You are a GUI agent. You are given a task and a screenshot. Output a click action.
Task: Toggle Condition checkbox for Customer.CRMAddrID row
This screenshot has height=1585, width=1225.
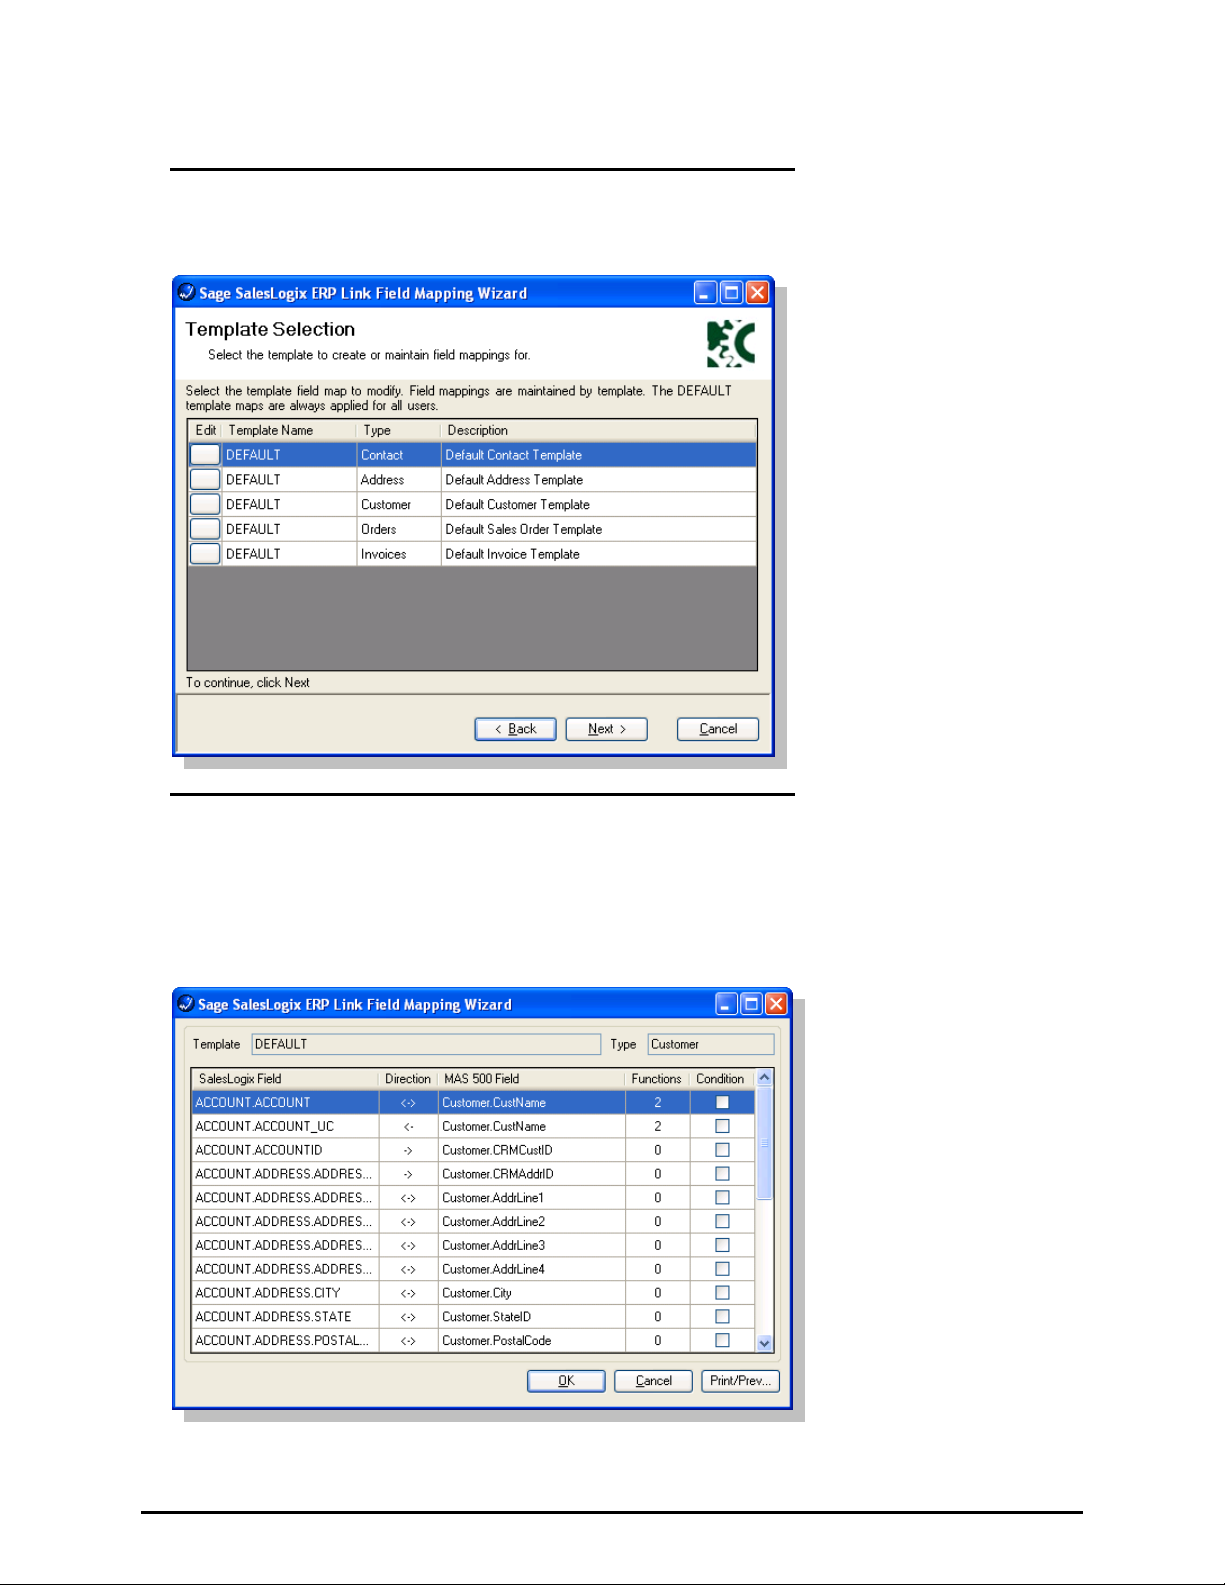tap(722, 1174)
